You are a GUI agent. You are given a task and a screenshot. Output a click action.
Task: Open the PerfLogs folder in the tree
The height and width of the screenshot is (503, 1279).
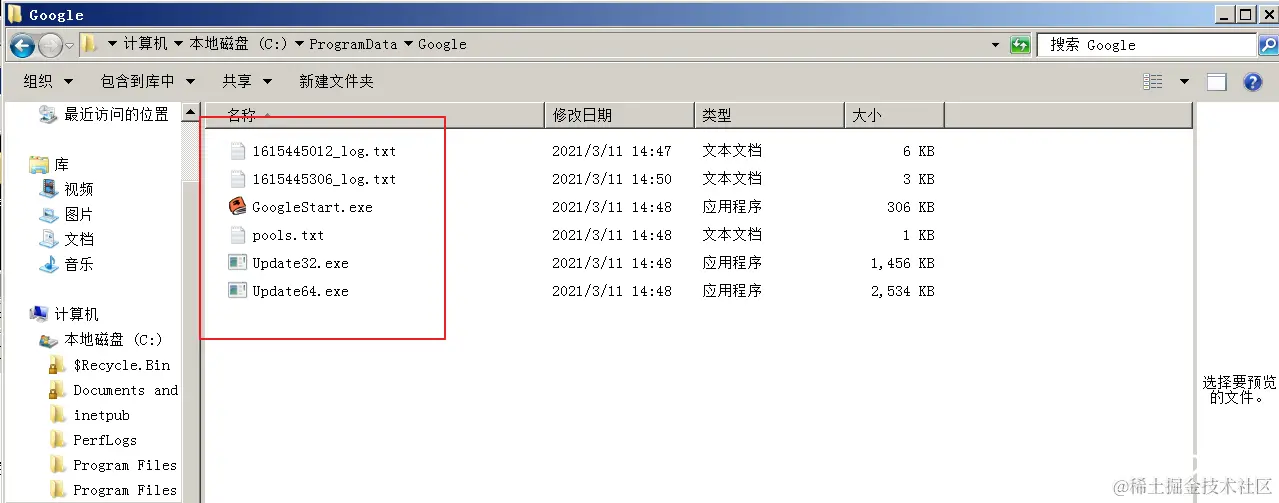click(x=105, y=440)
